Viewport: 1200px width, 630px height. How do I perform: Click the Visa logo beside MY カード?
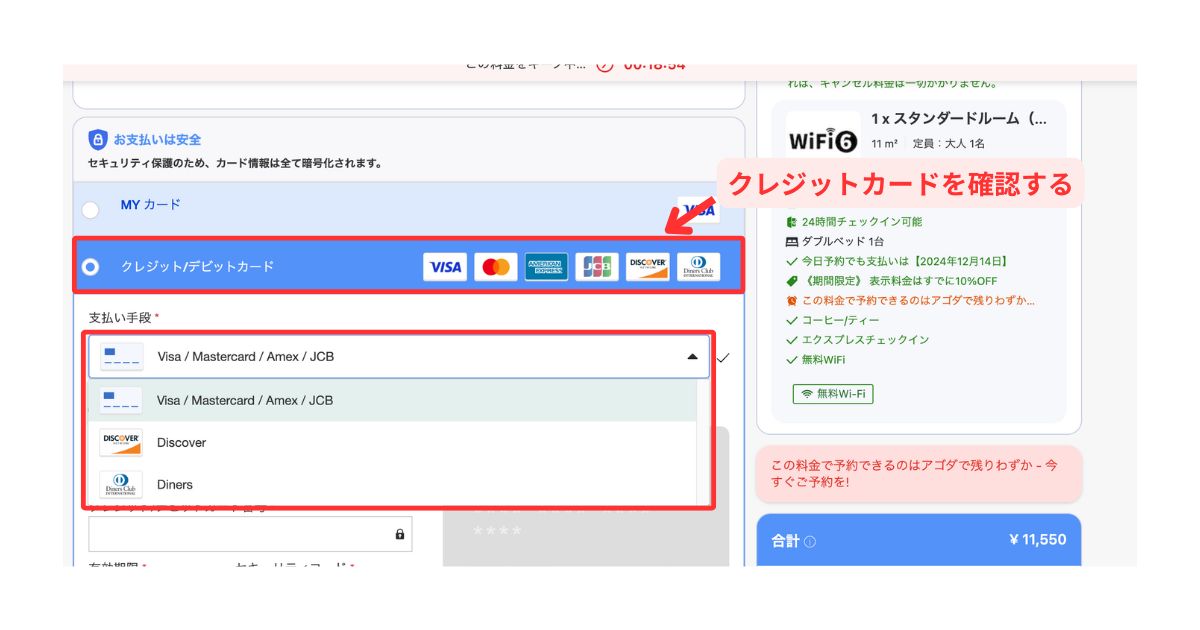pos(698,210)
